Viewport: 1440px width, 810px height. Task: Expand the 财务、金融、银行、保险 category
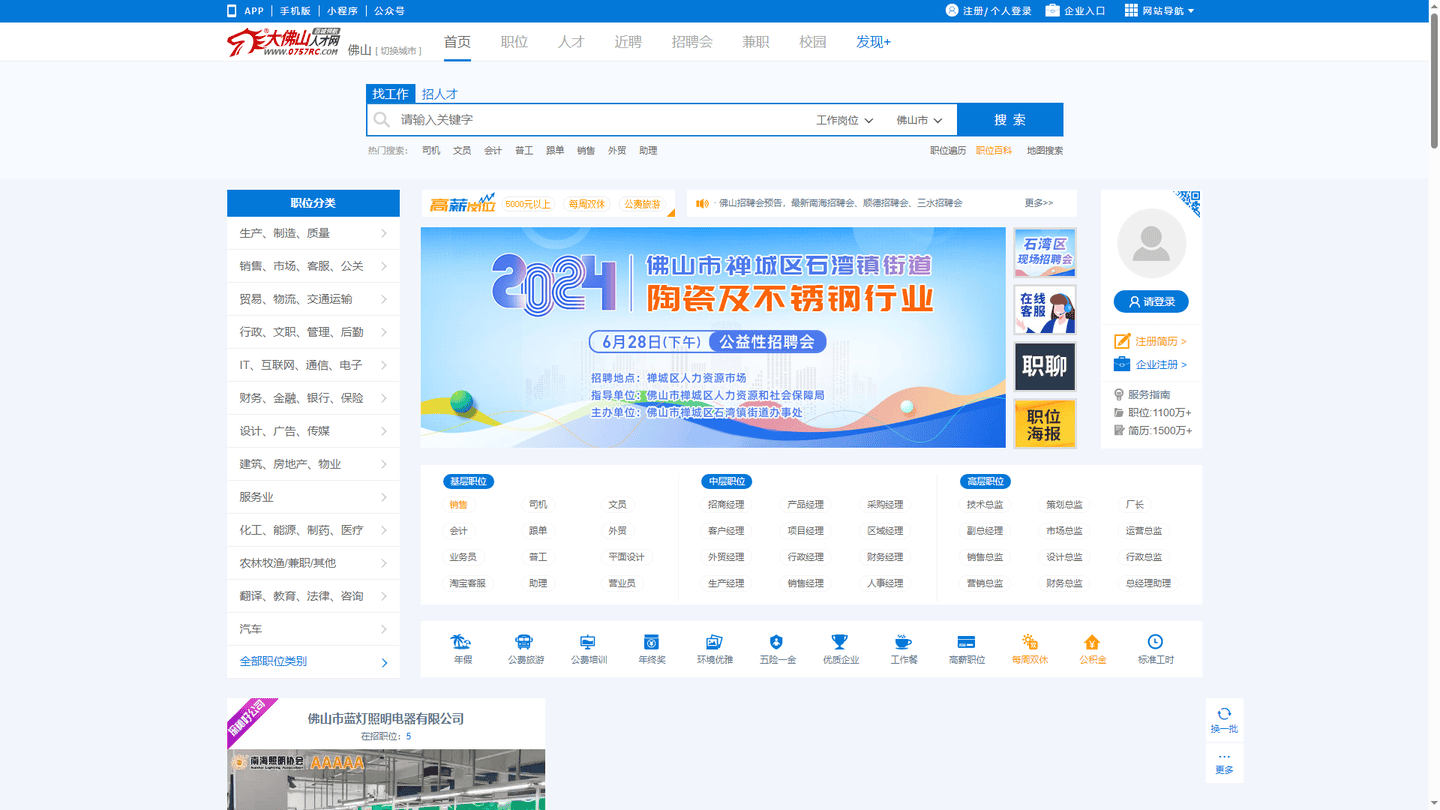click(x=313, y=398)
